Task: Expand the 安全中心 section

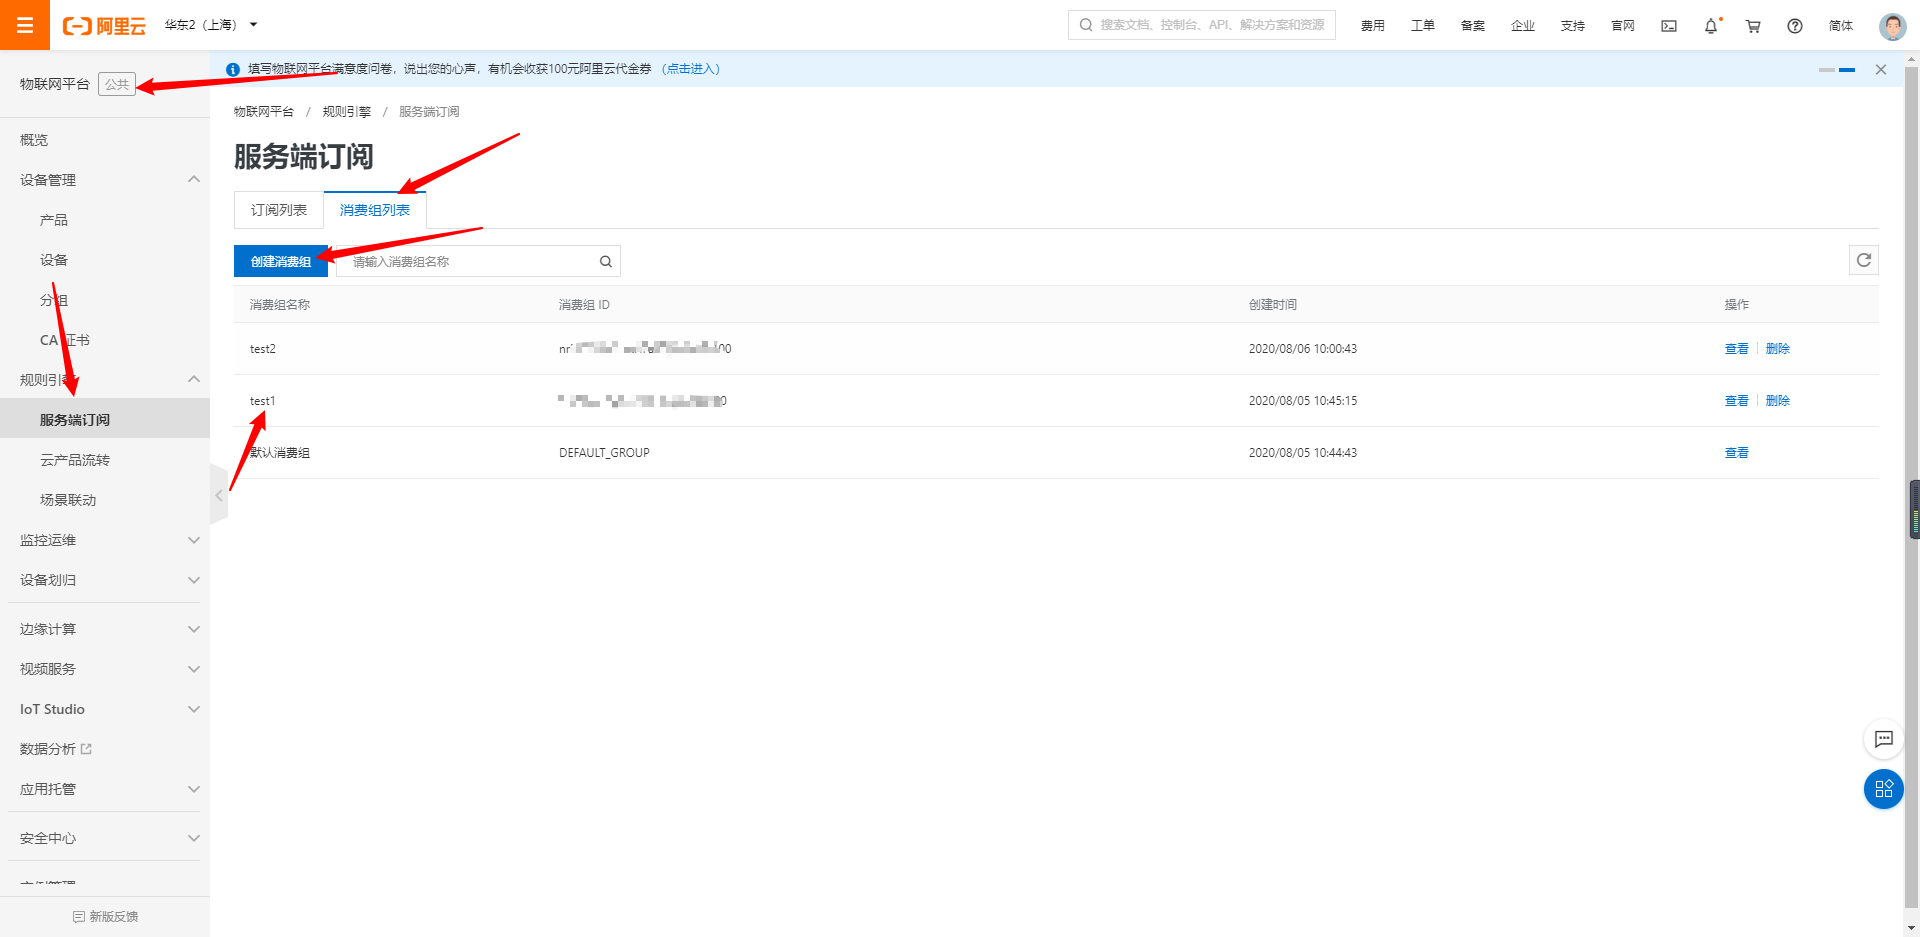Action: 194,838
